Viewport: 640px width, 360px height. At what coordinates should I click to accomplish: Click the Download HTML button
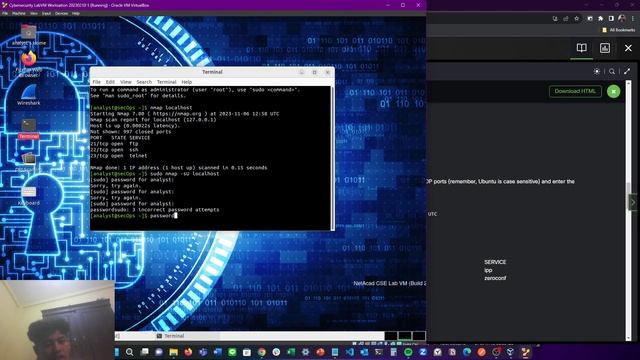(x=575, y=91)
